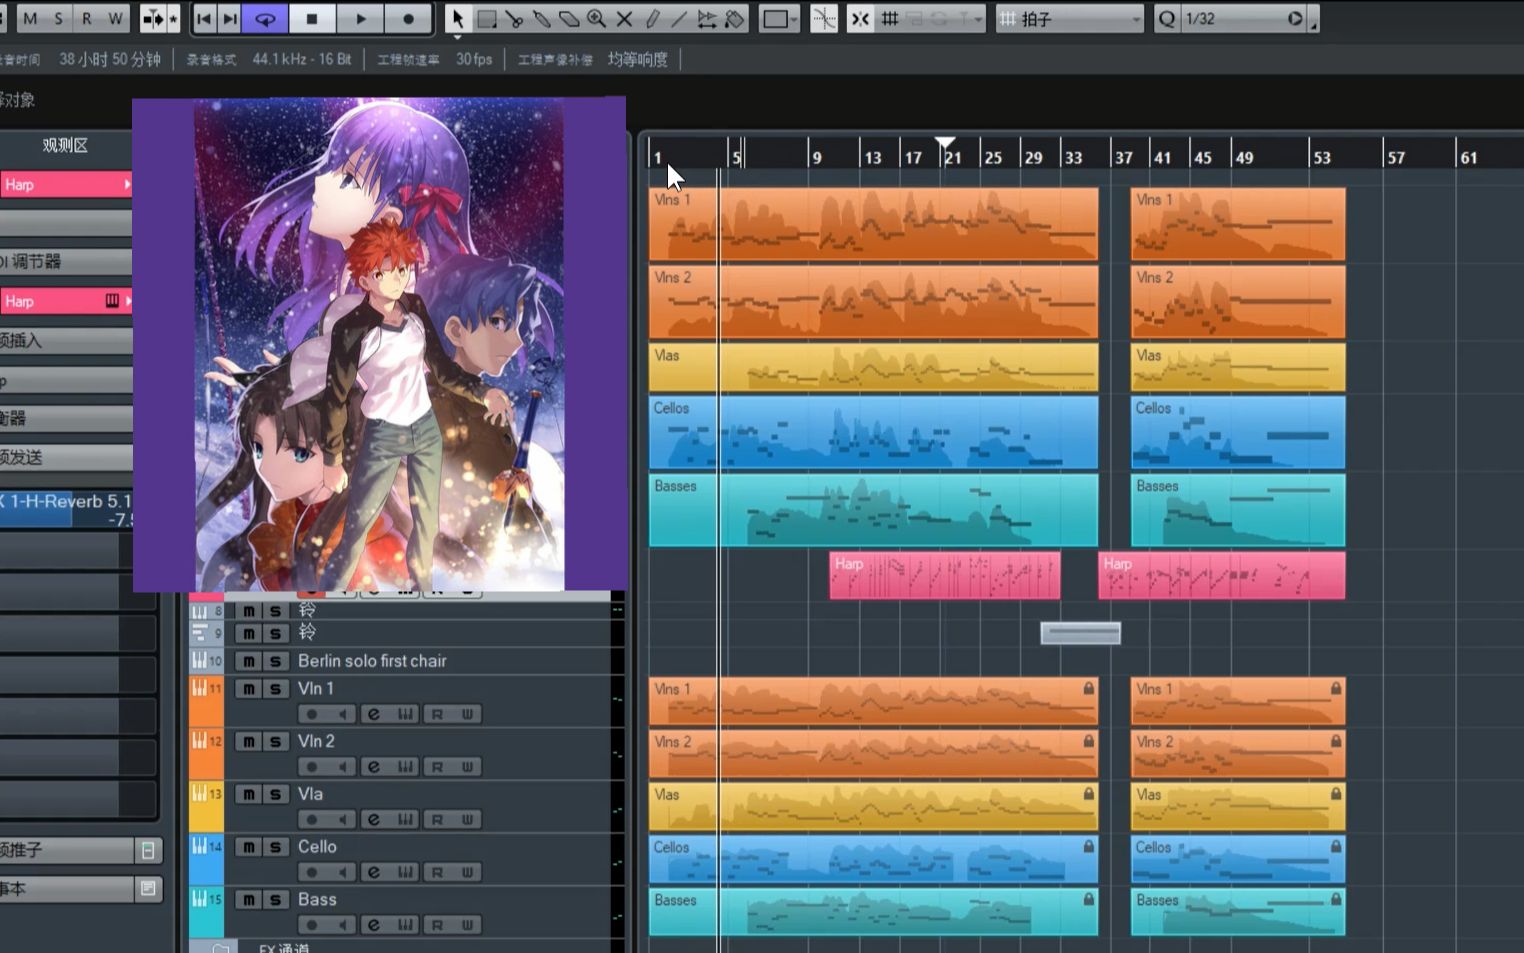Click the grid snap type icon

[890, 19]
